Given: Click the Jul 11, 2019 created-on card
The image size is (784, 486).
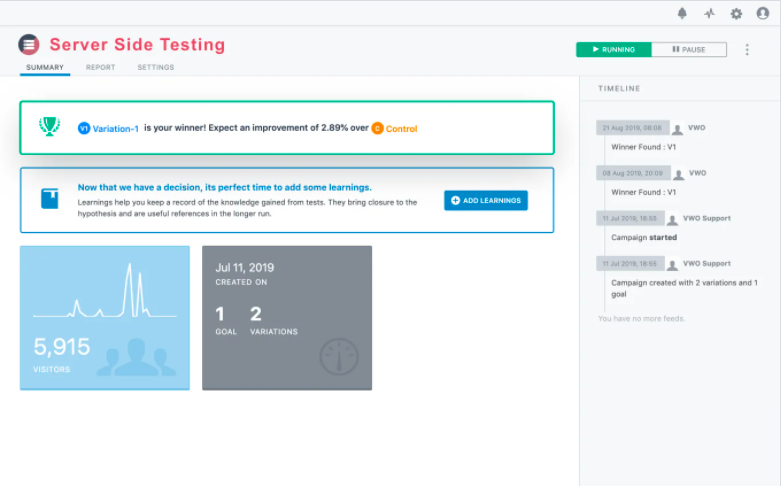Looking at the screenshot, I should 287,318.
